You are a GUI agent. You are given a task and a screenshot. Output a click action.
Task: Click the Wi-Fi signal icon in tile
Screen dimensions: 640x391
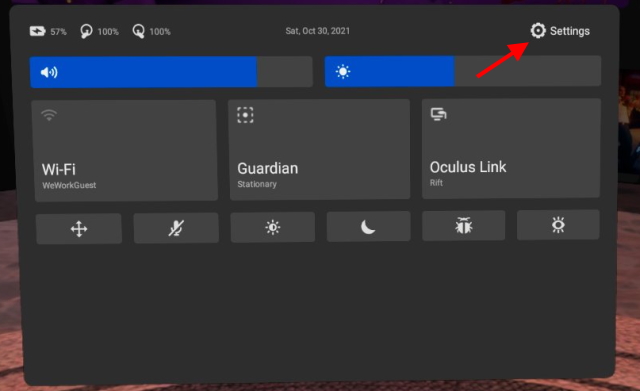[49, 115]
